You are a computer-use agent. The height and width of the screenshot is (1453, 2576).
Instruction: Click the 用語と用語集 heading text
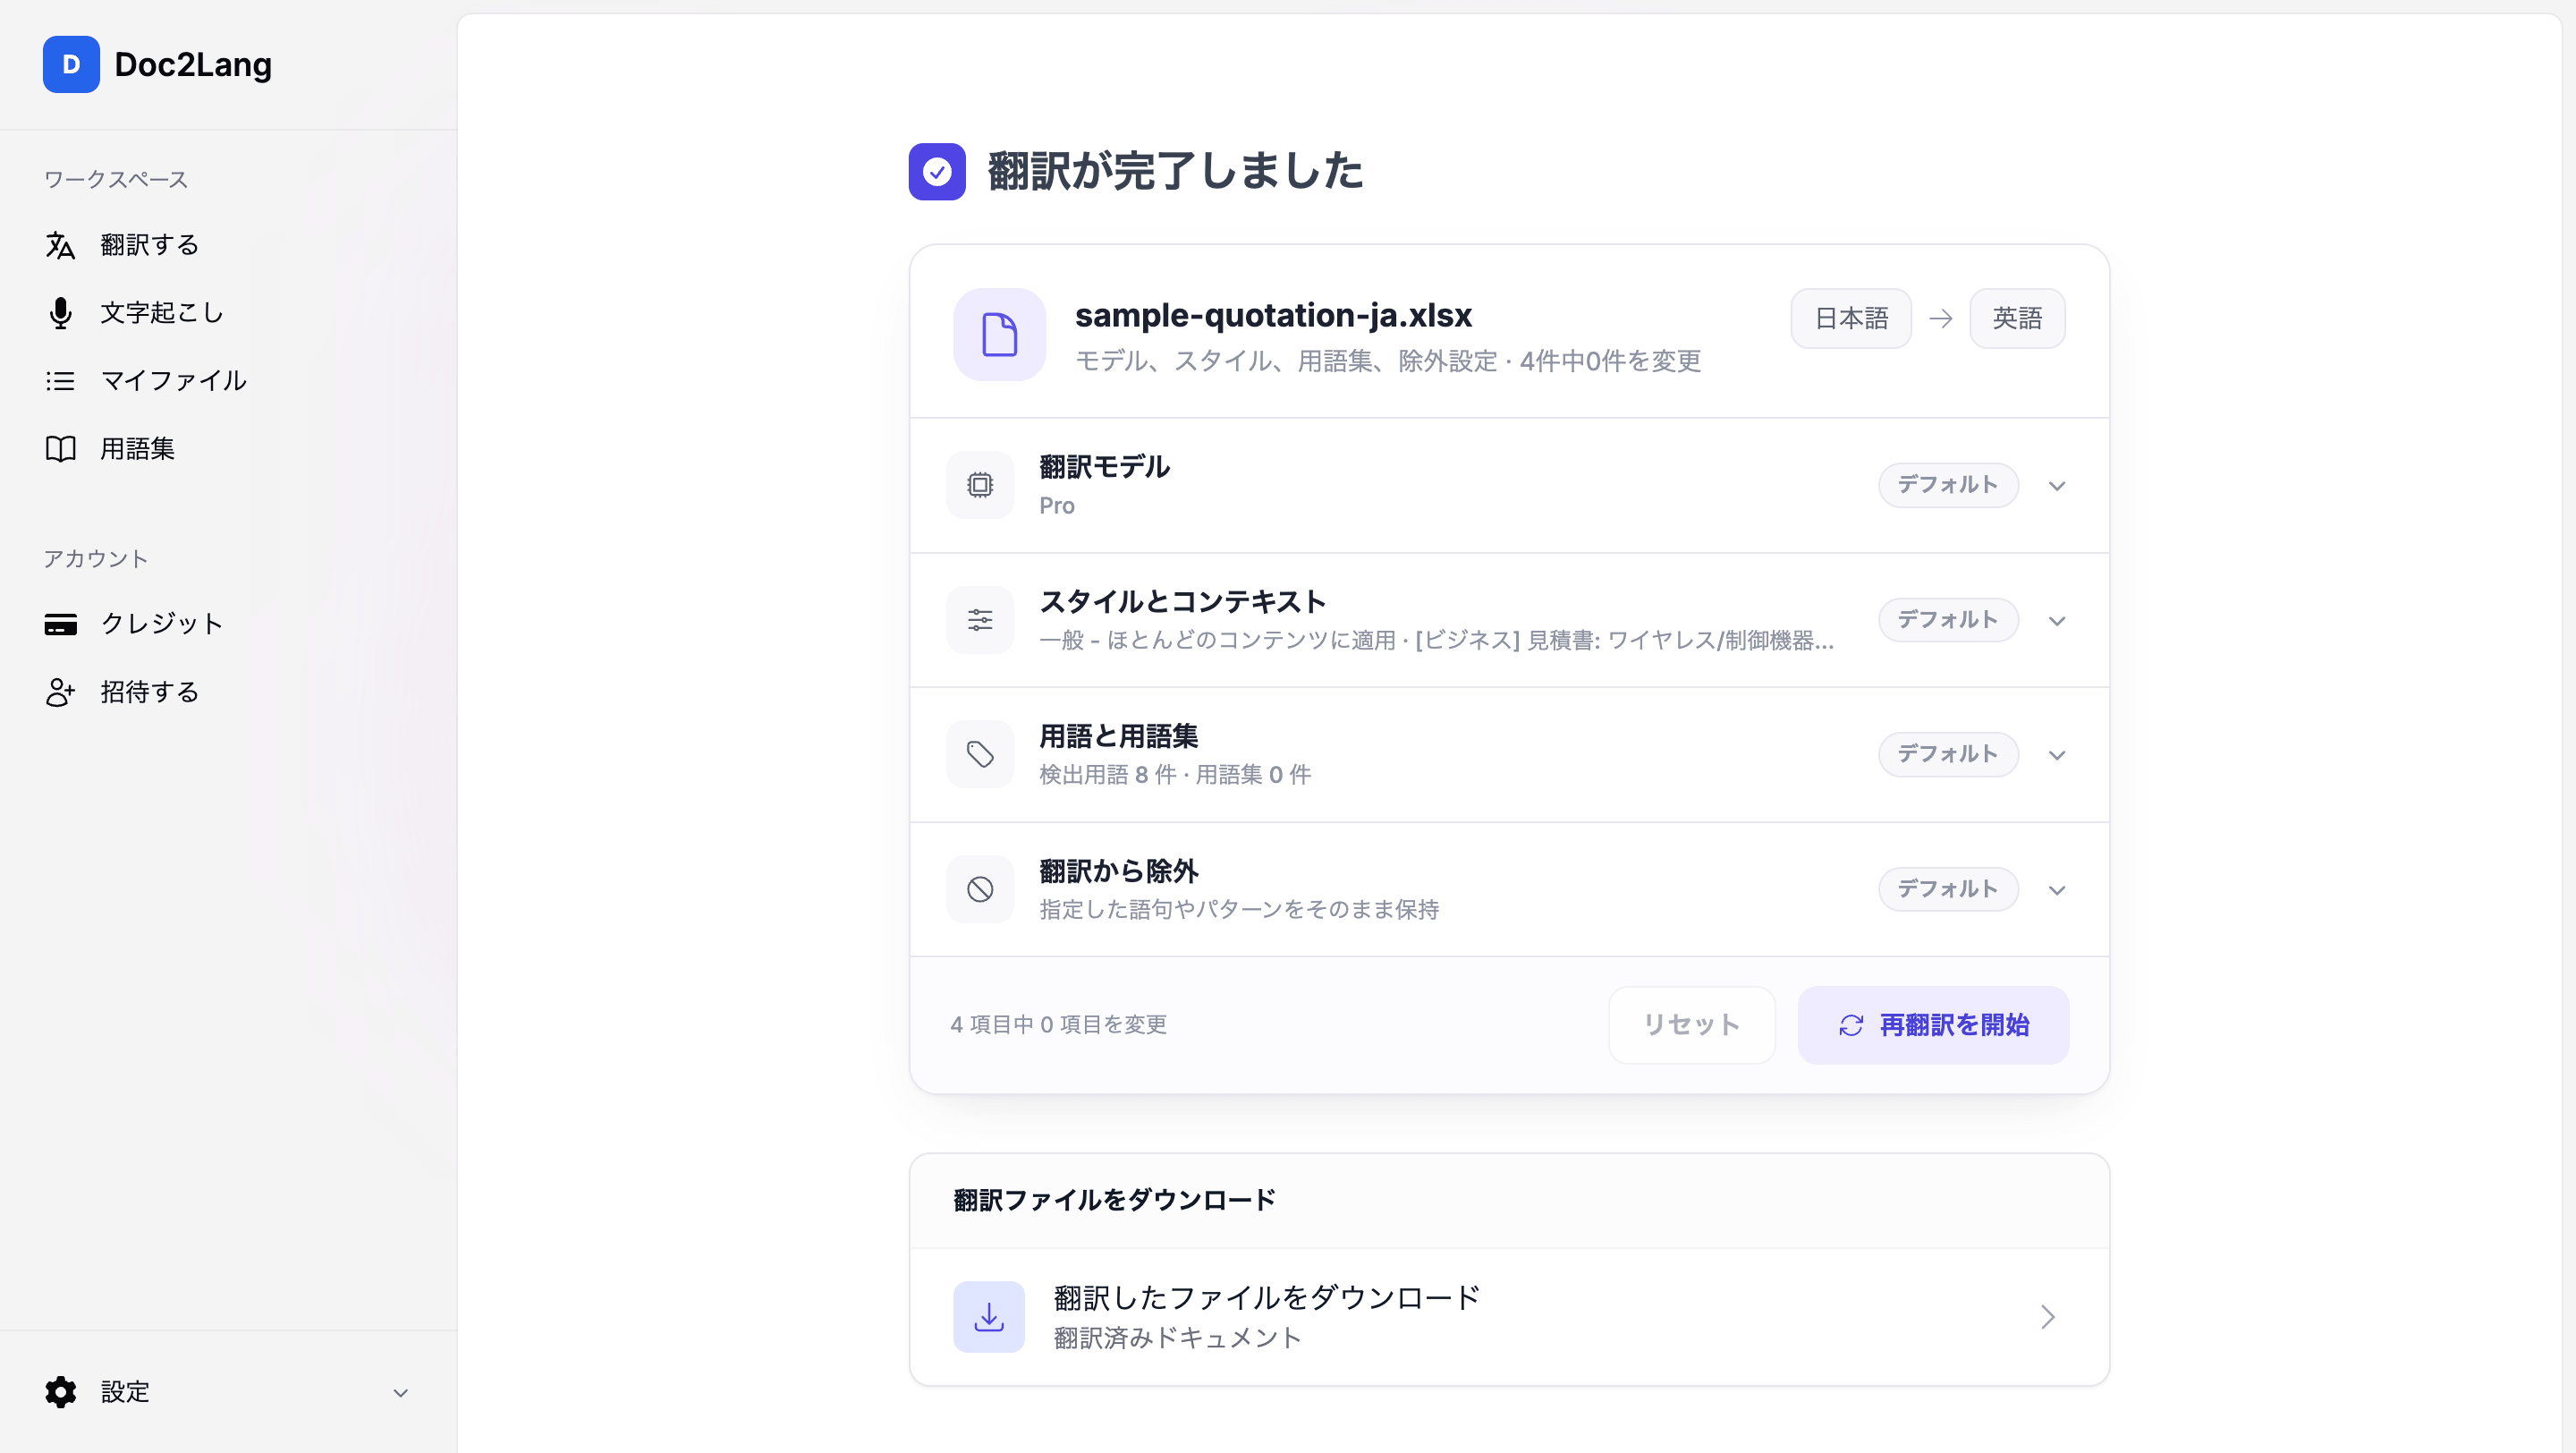[1118, 737]
